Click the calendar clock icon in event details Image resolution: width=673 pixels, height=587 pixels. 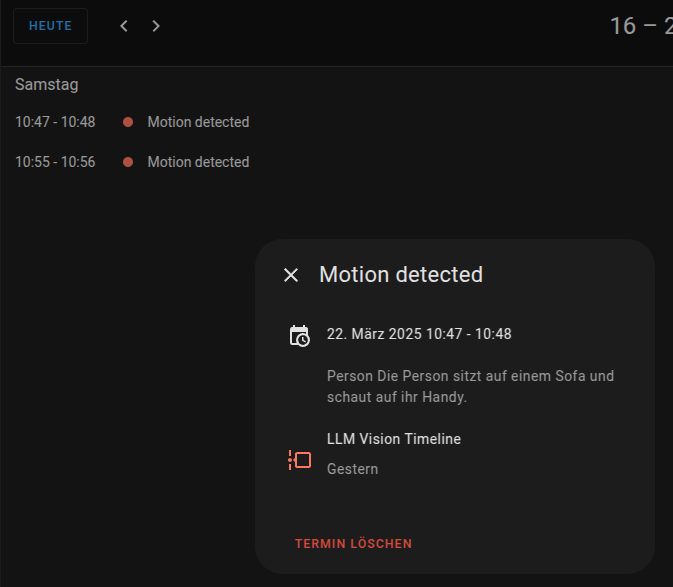(299, 335)
